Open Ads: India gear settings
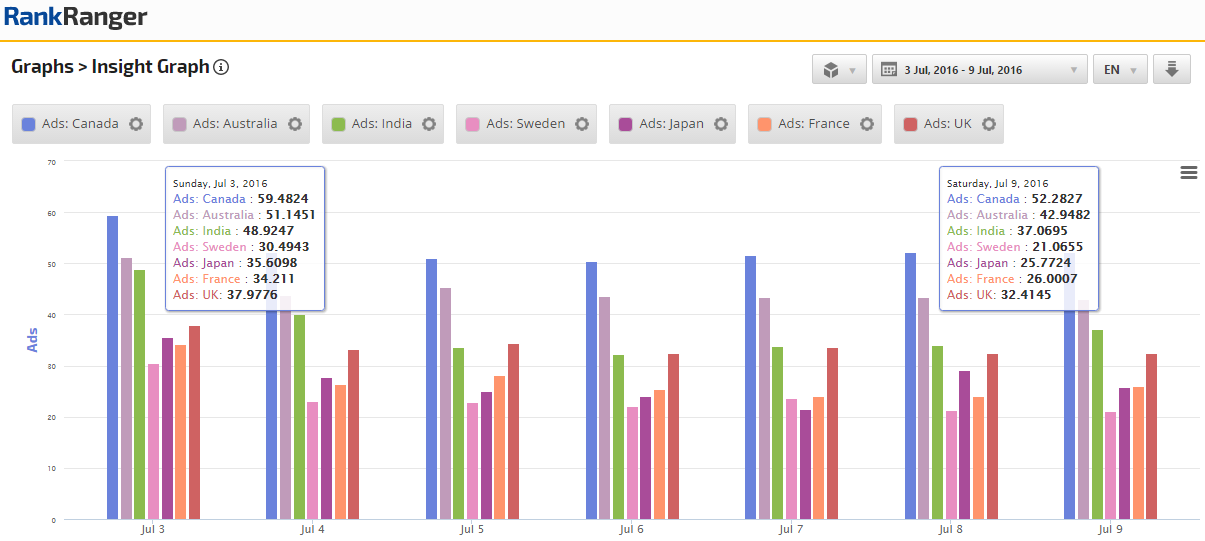Screen dimensions: 1205x541 click(x=429, y=124)
